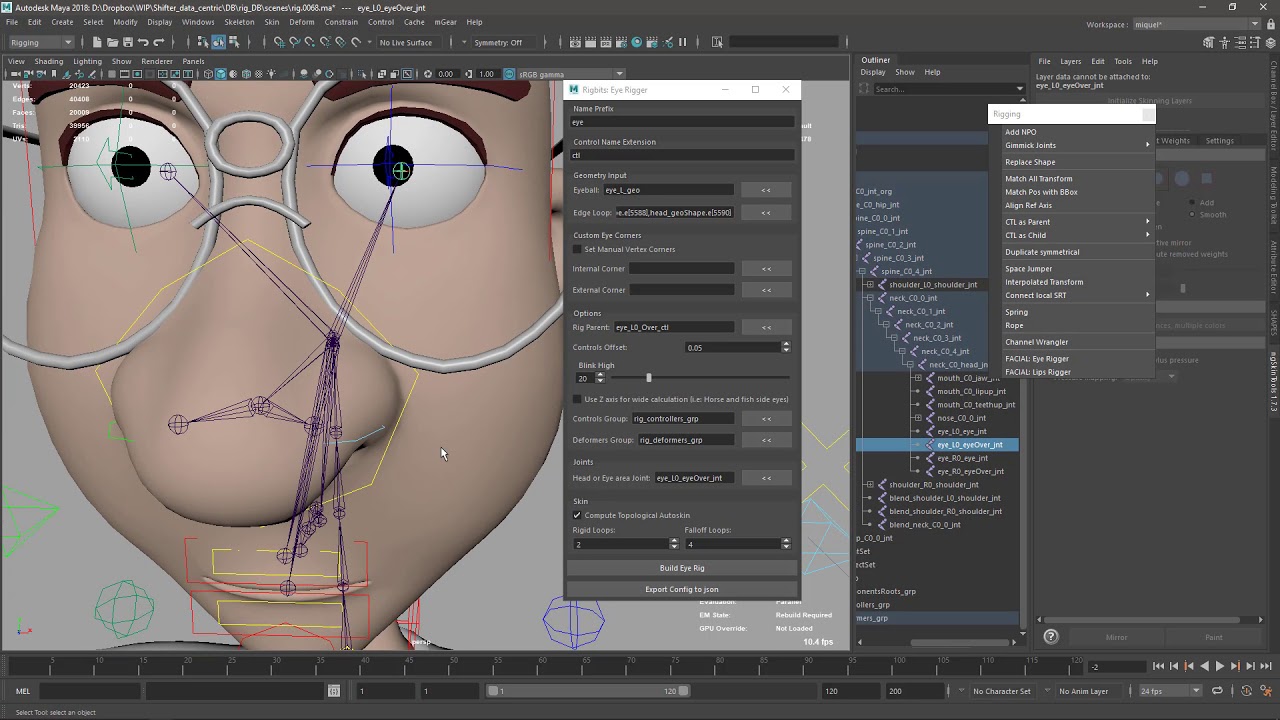Load selection into Rig Parent field
Viewport: 1280px width, 720px height.
pos(766,327)
